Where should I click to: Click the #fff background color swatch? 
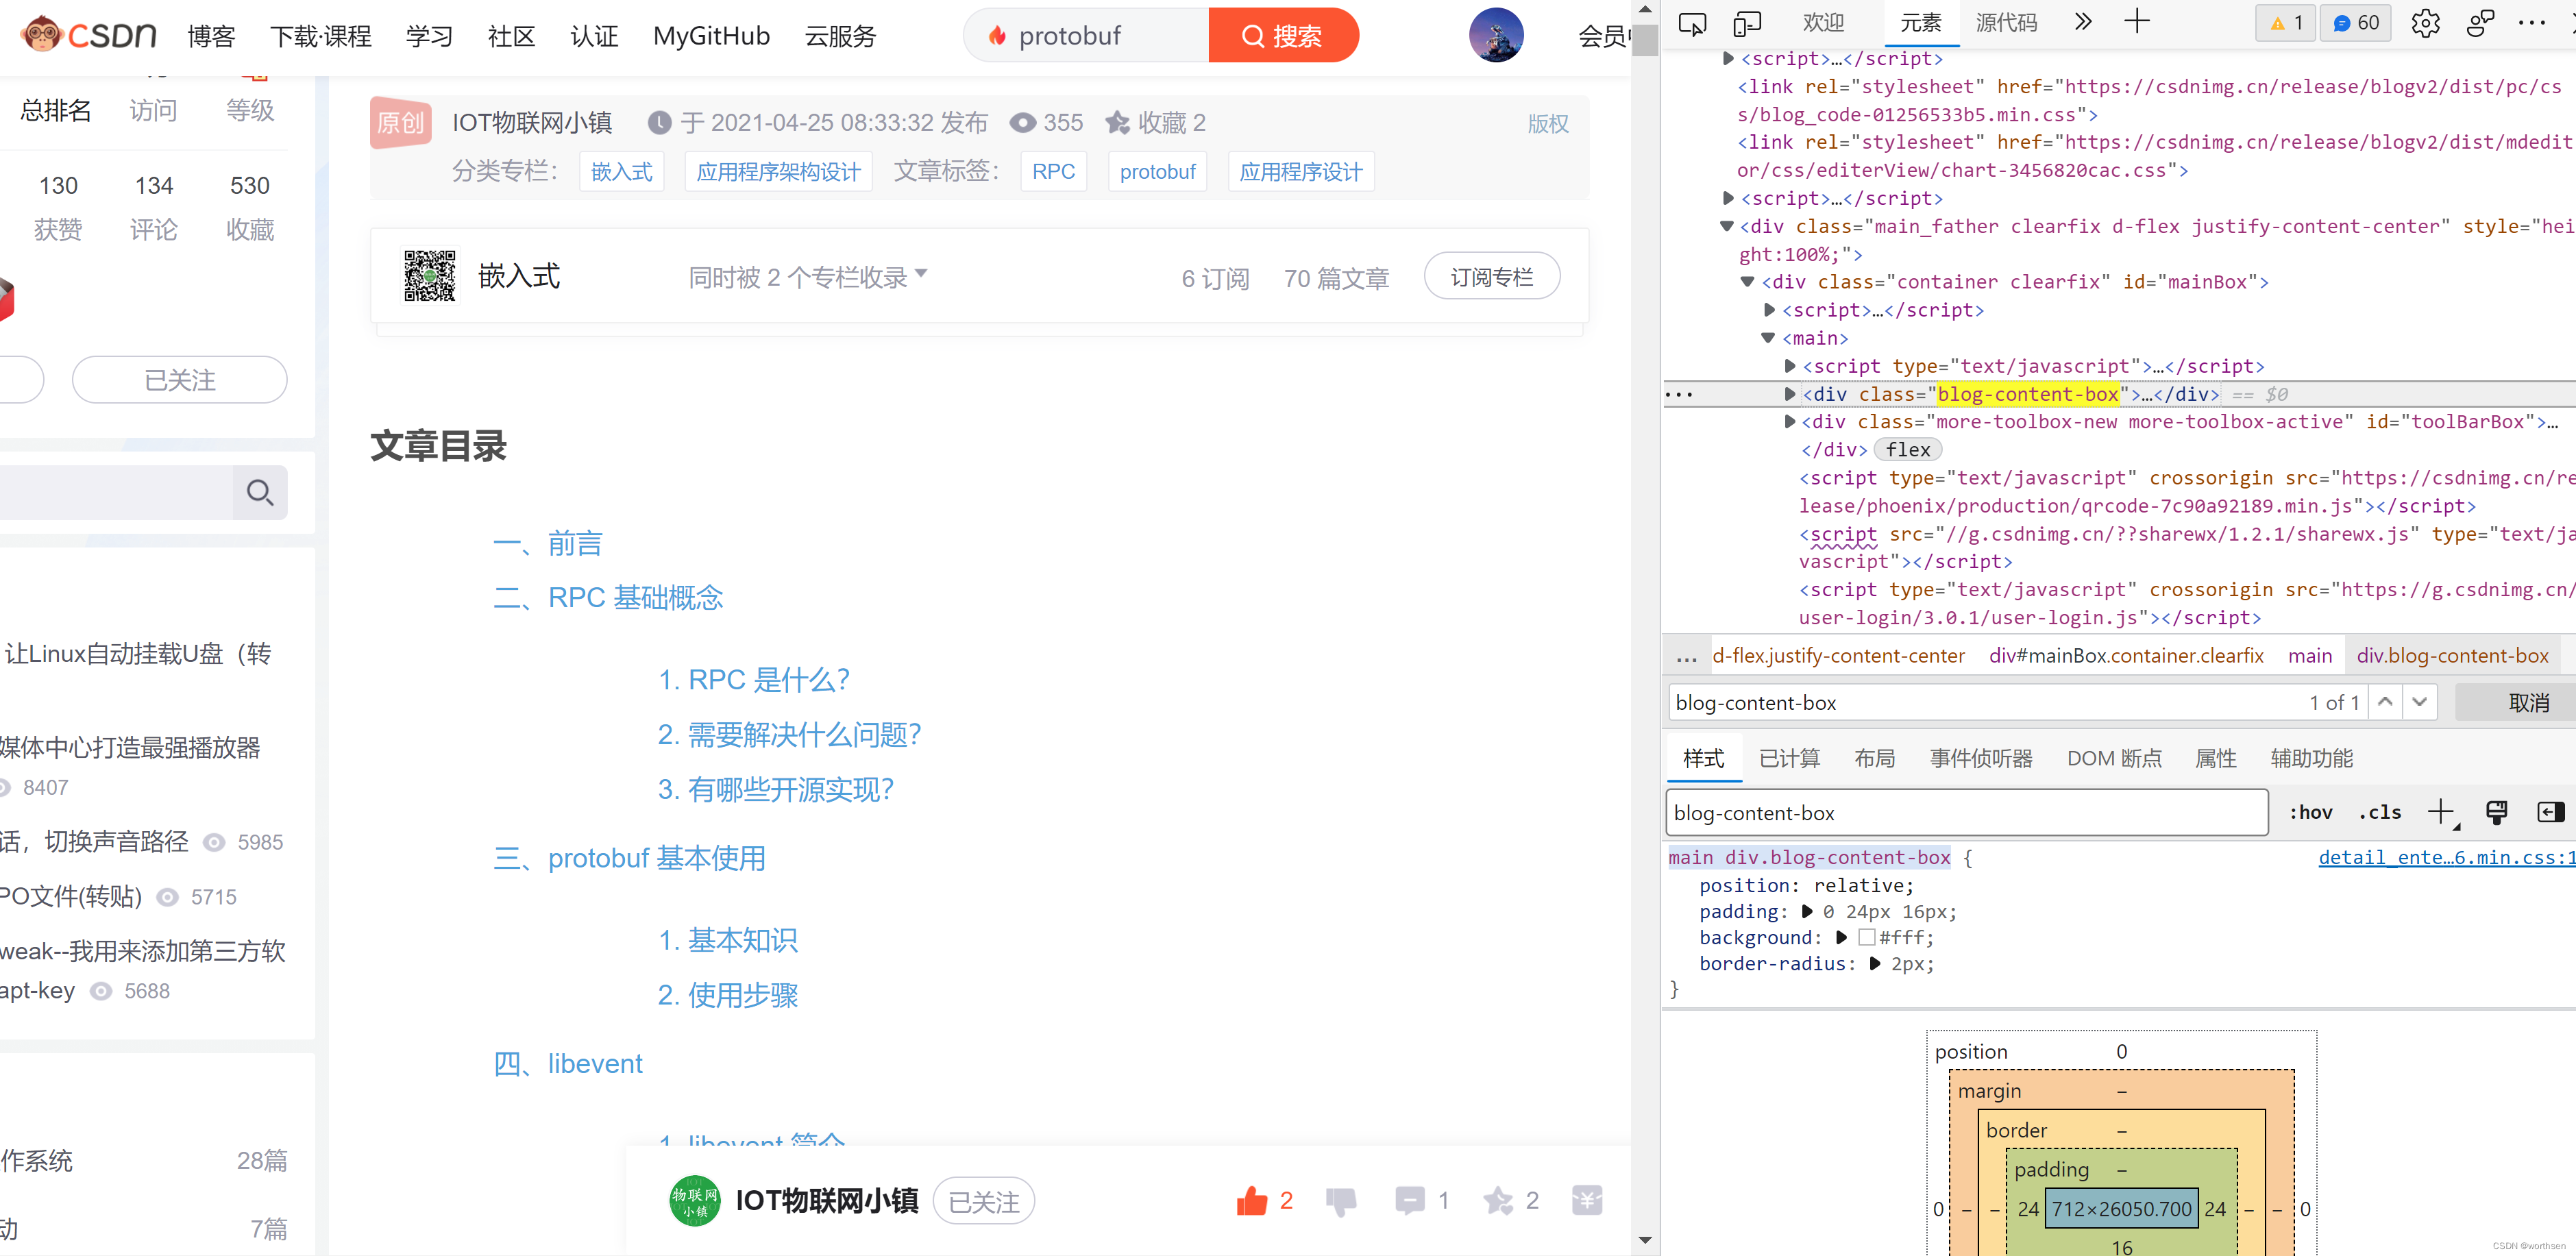(1866, 937)
